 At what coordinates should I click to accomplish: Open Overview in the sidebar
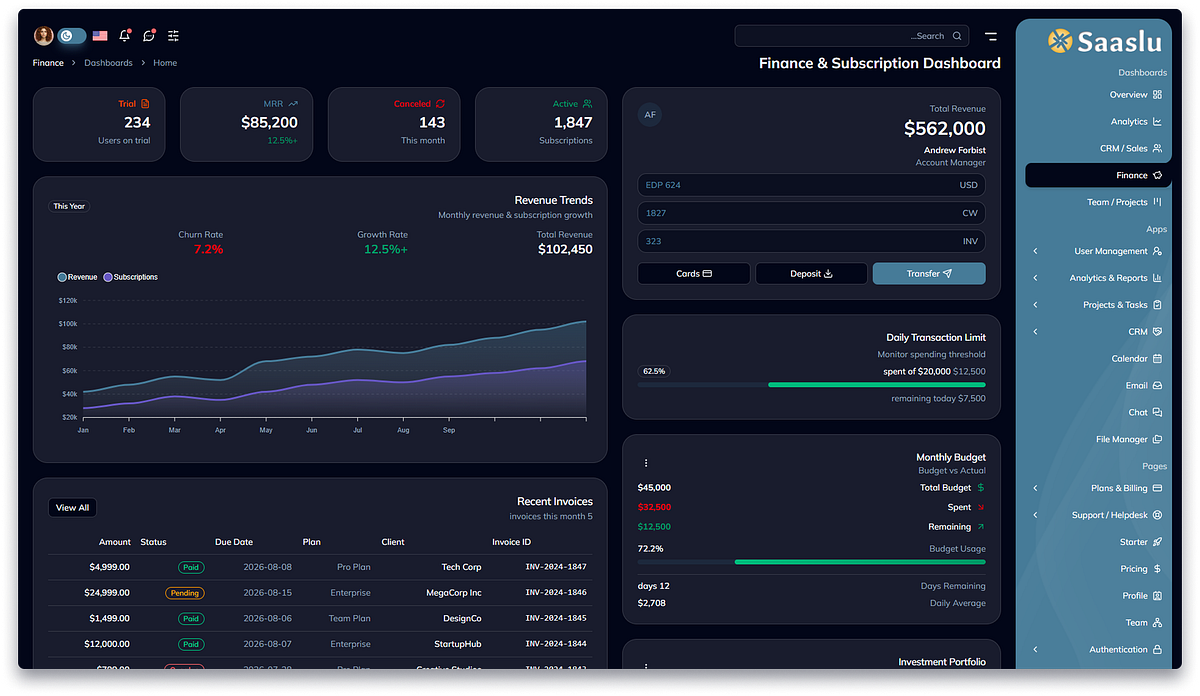1135,95
